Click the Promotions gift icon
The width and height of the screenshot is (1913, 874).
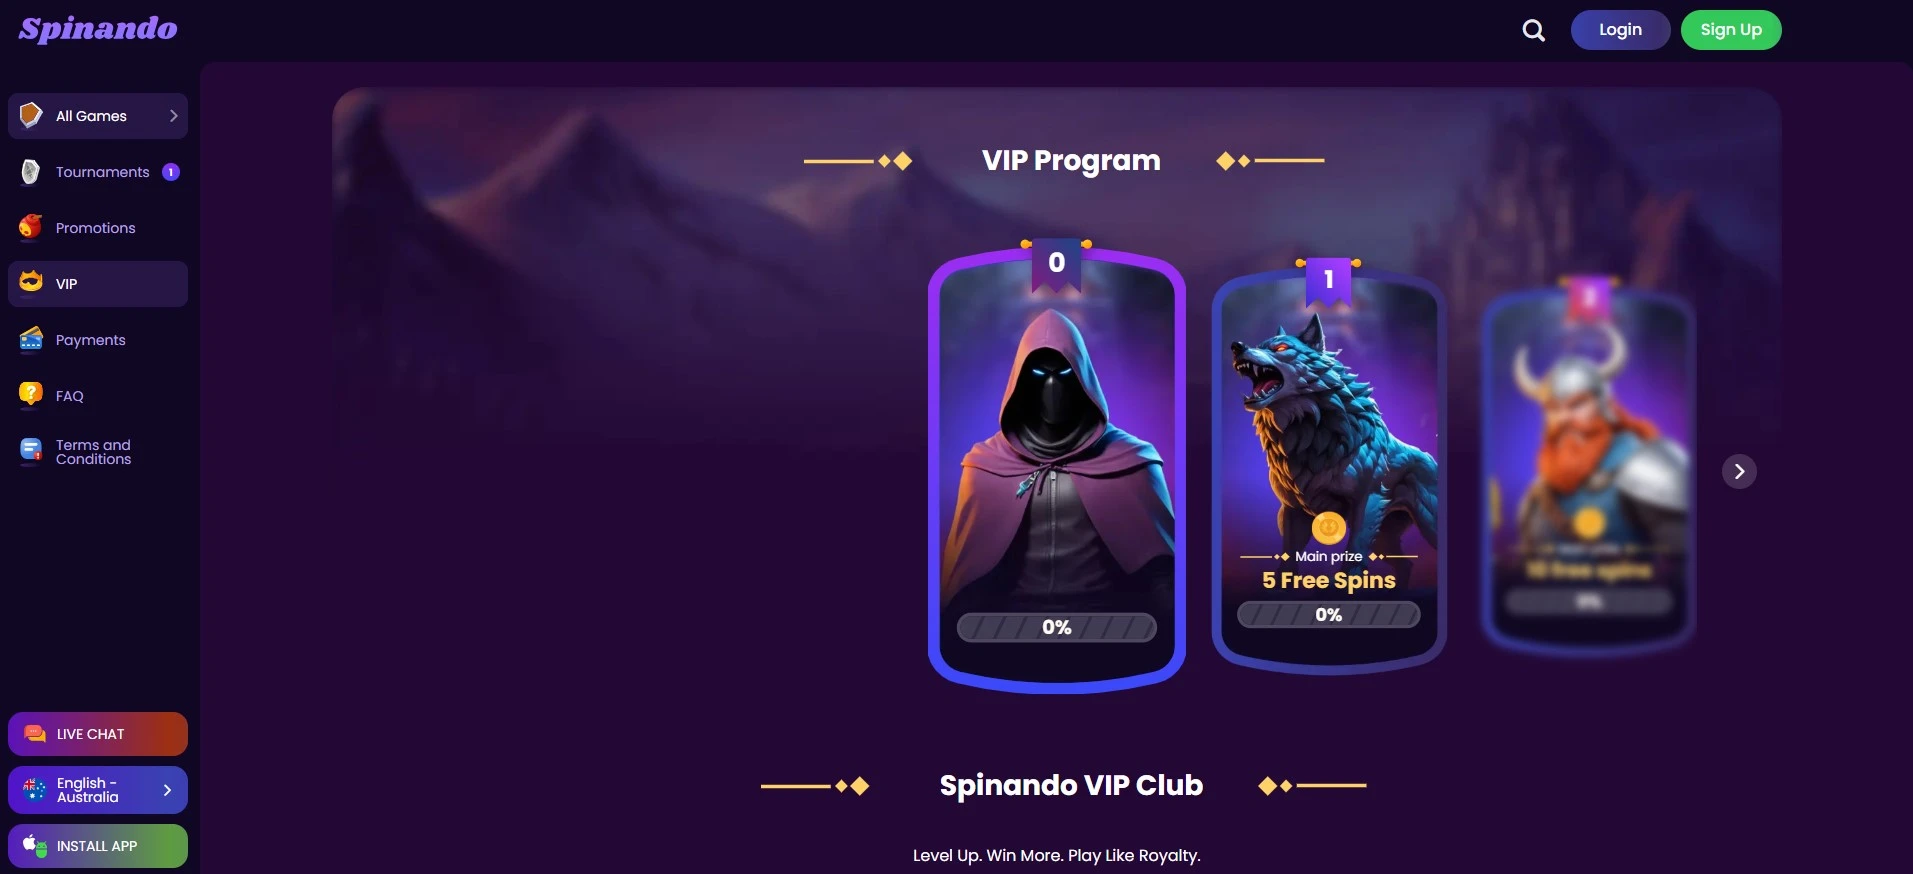click(31, 227)
